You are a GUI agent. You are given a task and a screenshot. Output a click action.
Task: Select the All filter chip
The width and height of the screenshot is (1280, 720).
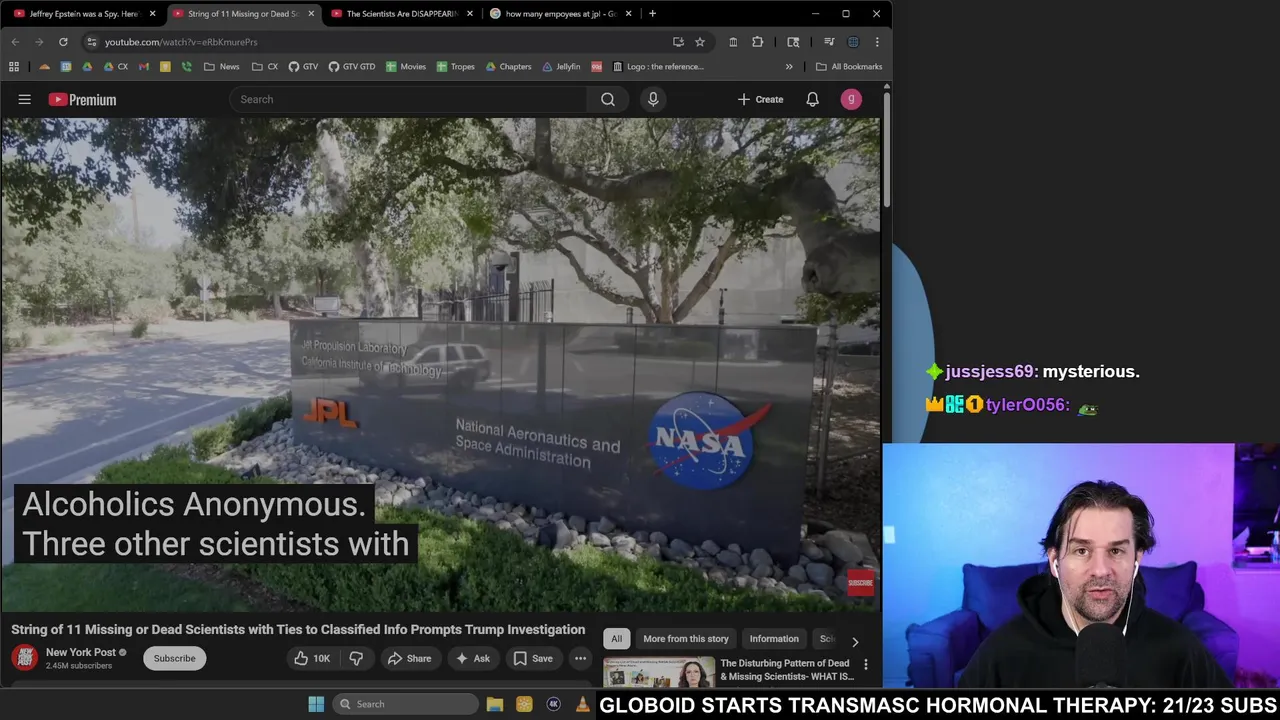[x=616, y=639]
